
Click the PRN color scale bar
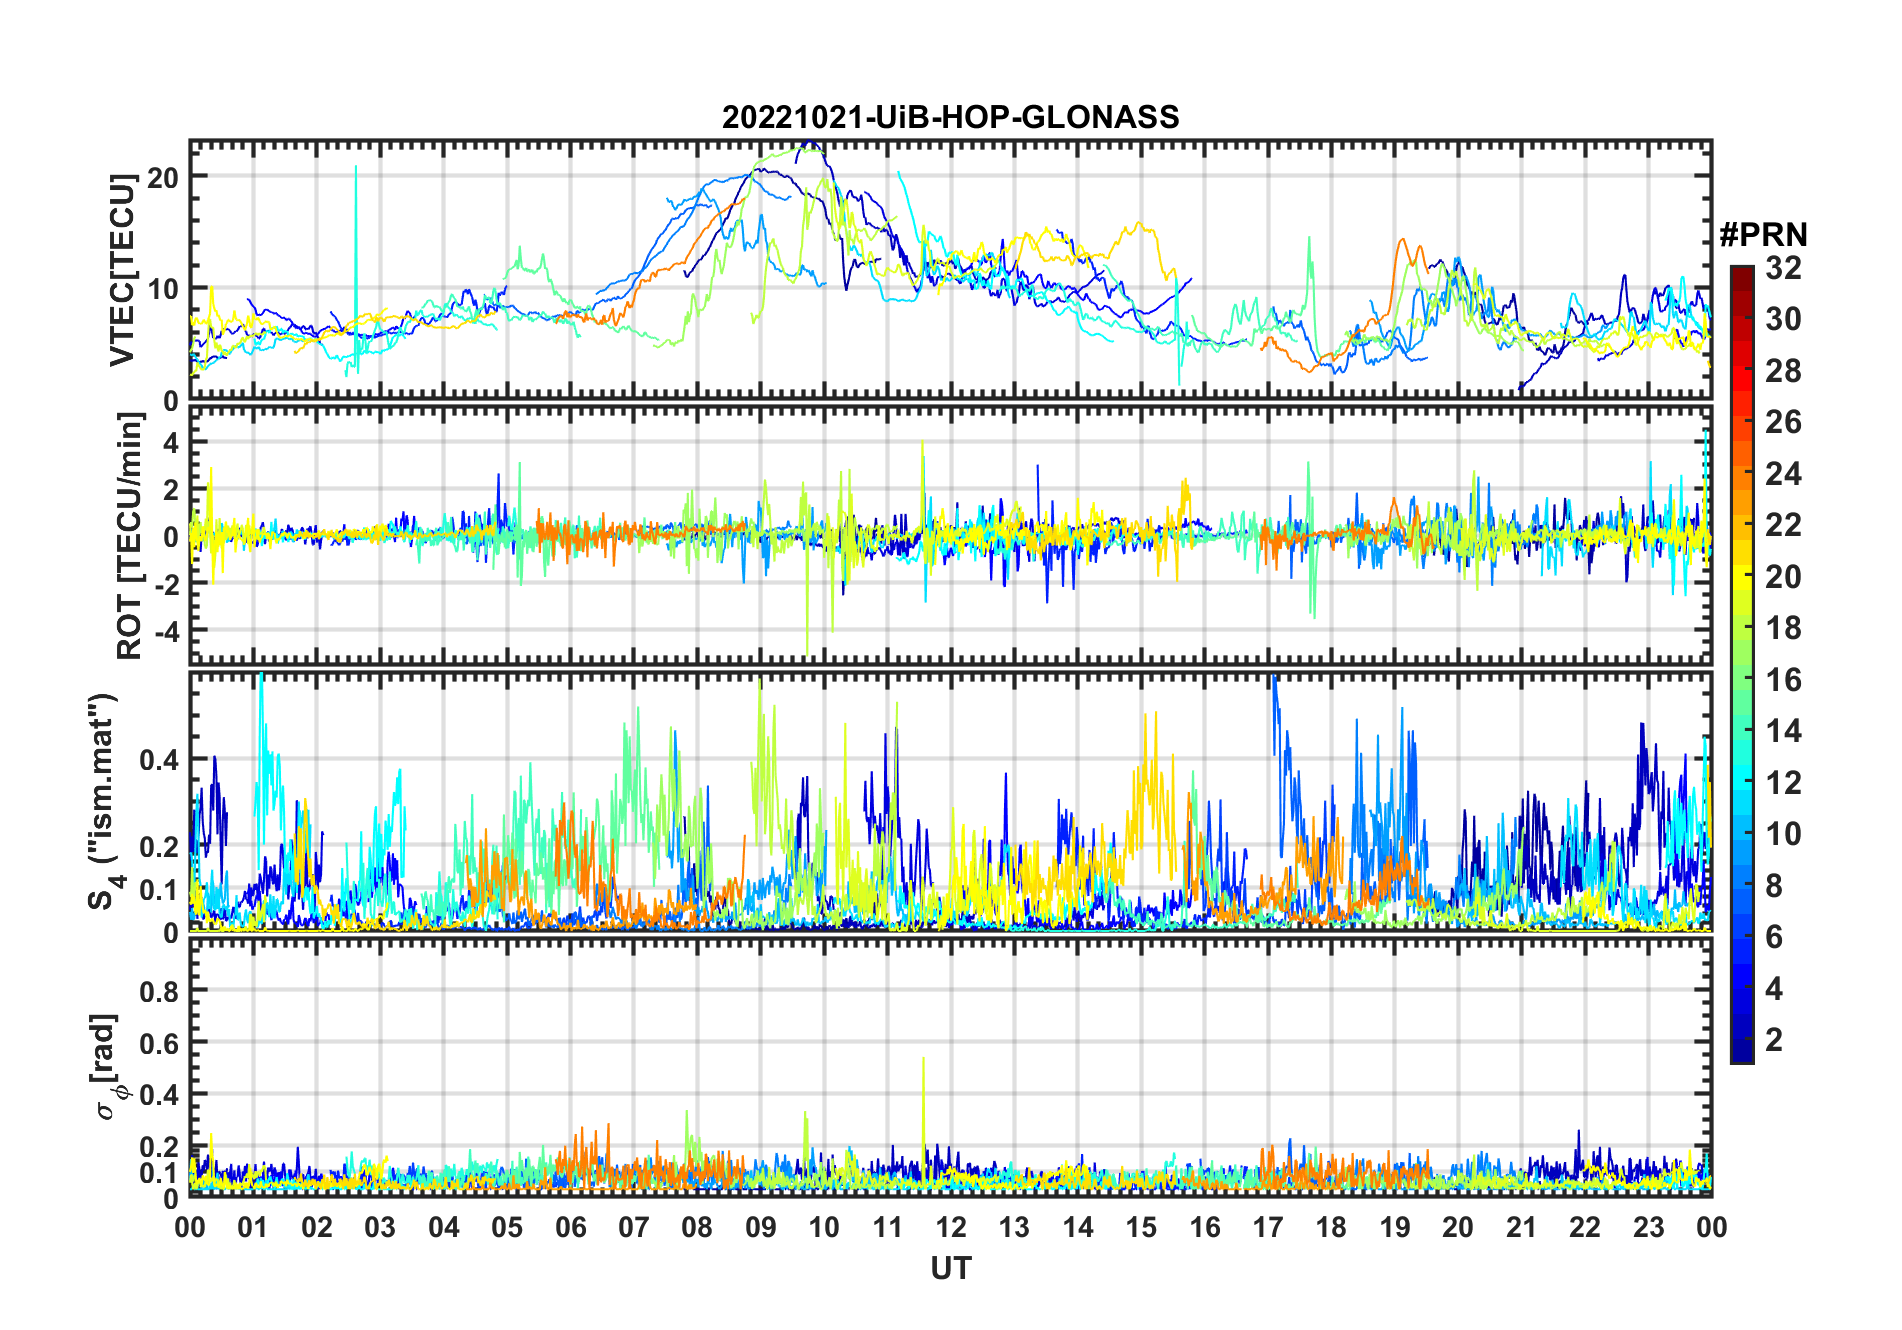pos(1742,664)
